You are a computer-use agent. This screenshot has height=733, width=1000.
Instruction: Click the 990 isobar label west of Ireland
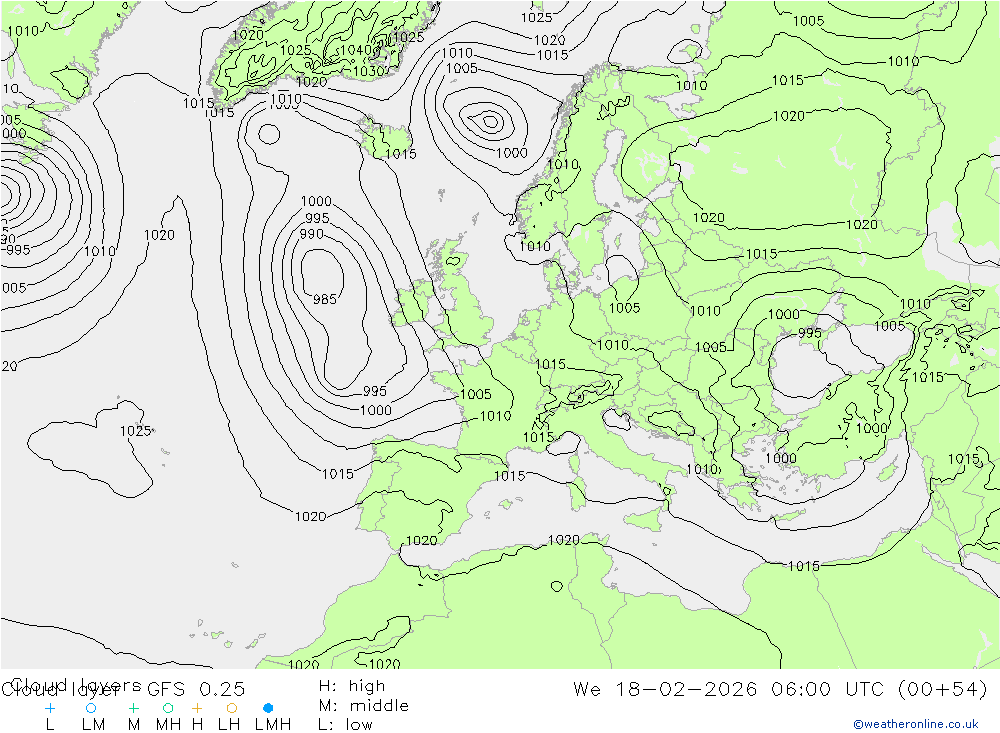click(311, 234)
